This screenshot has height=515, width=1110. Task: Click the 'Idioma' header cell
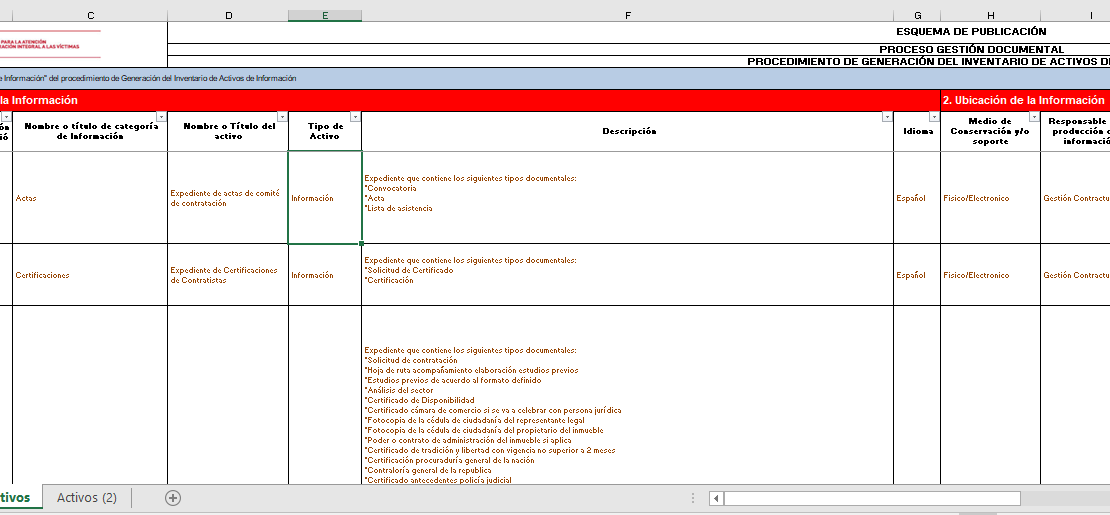tap(917, 131)
